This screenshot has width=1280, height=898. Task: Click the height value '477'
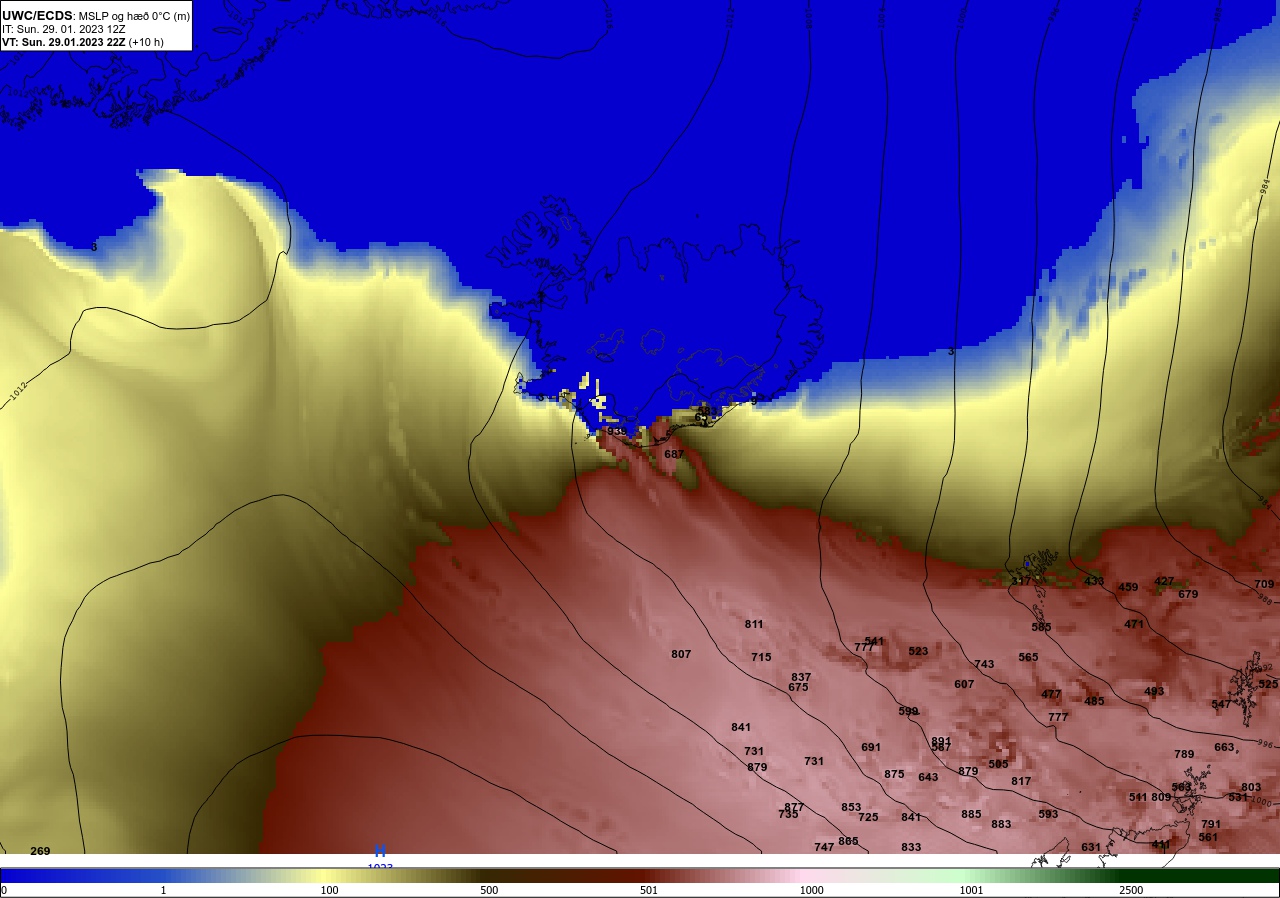pyautogui.click(x=1051, y=694)
